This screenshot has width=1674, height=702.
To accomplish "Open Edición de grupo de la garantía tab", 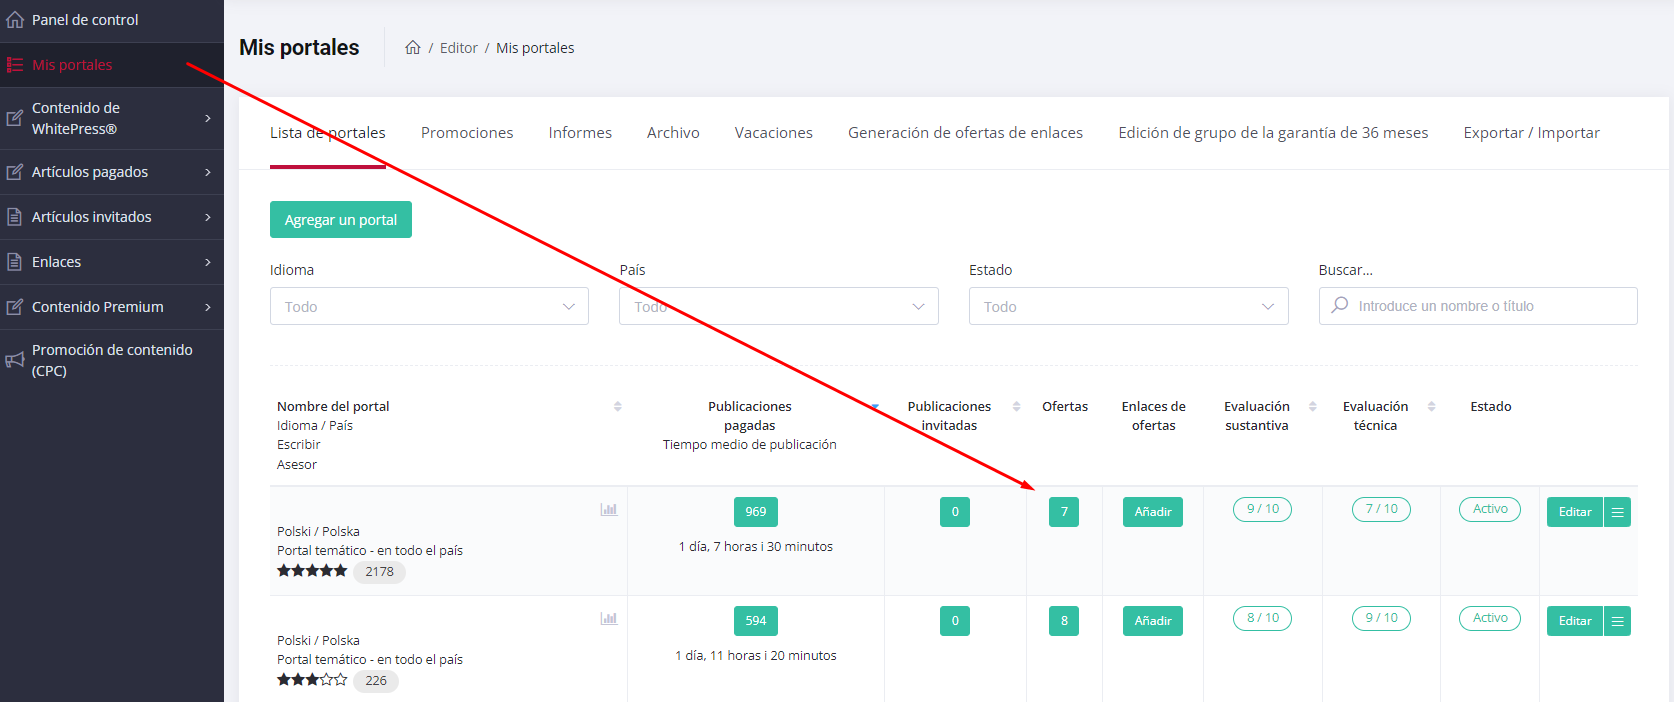I will click(1273, 133).
